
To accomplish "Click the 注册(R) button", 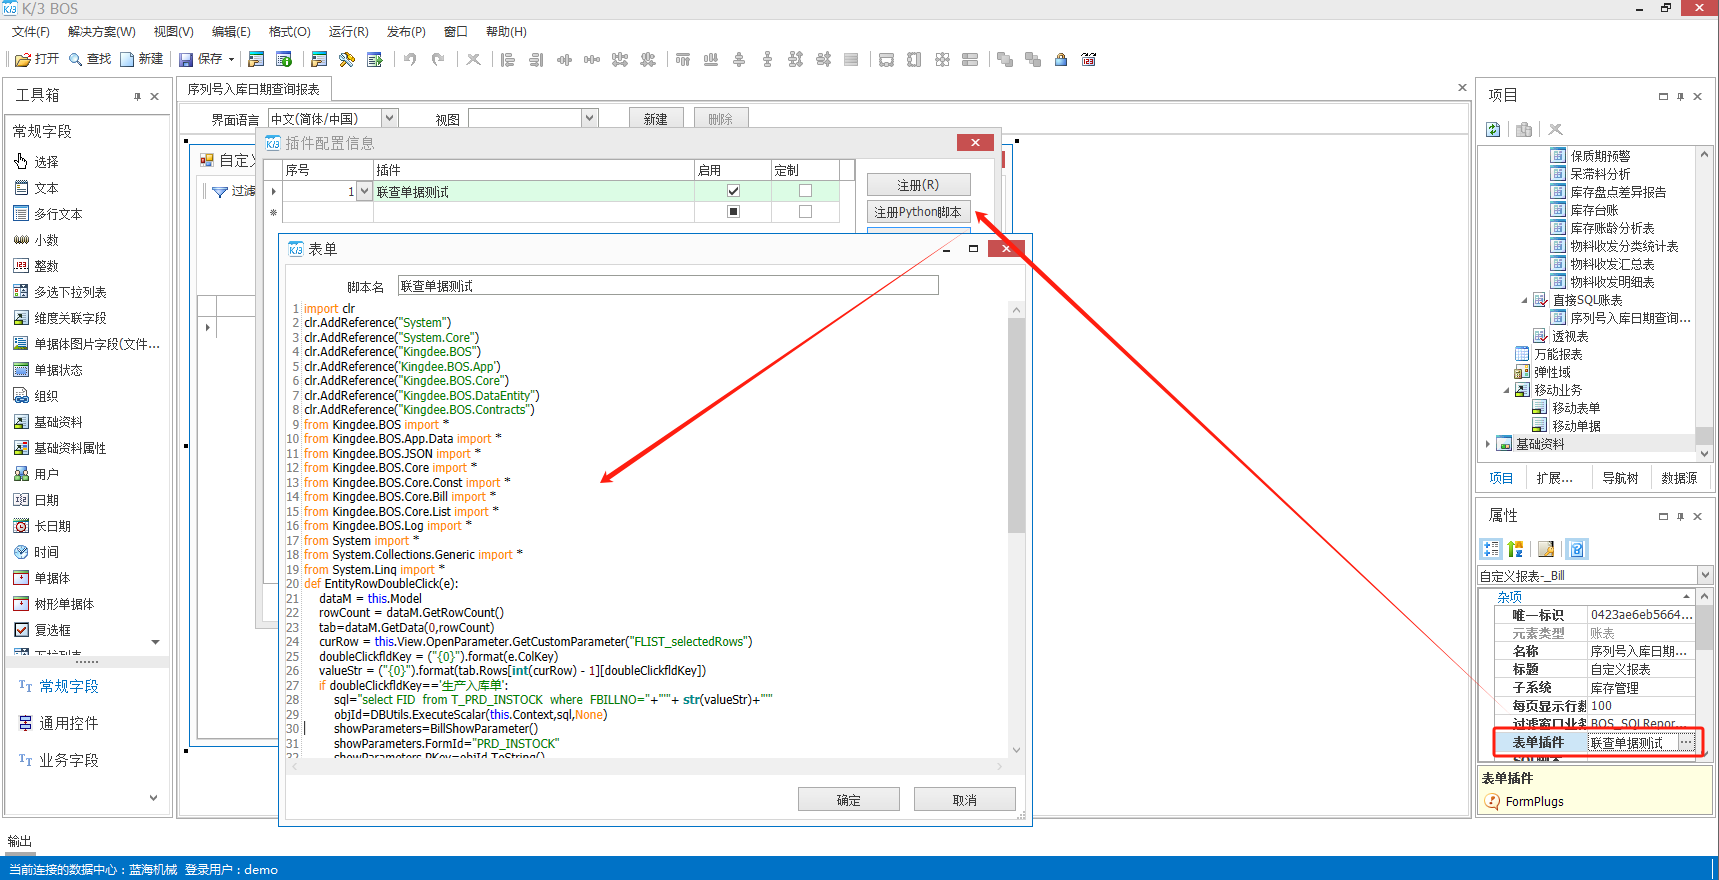I will pos(918,185).
